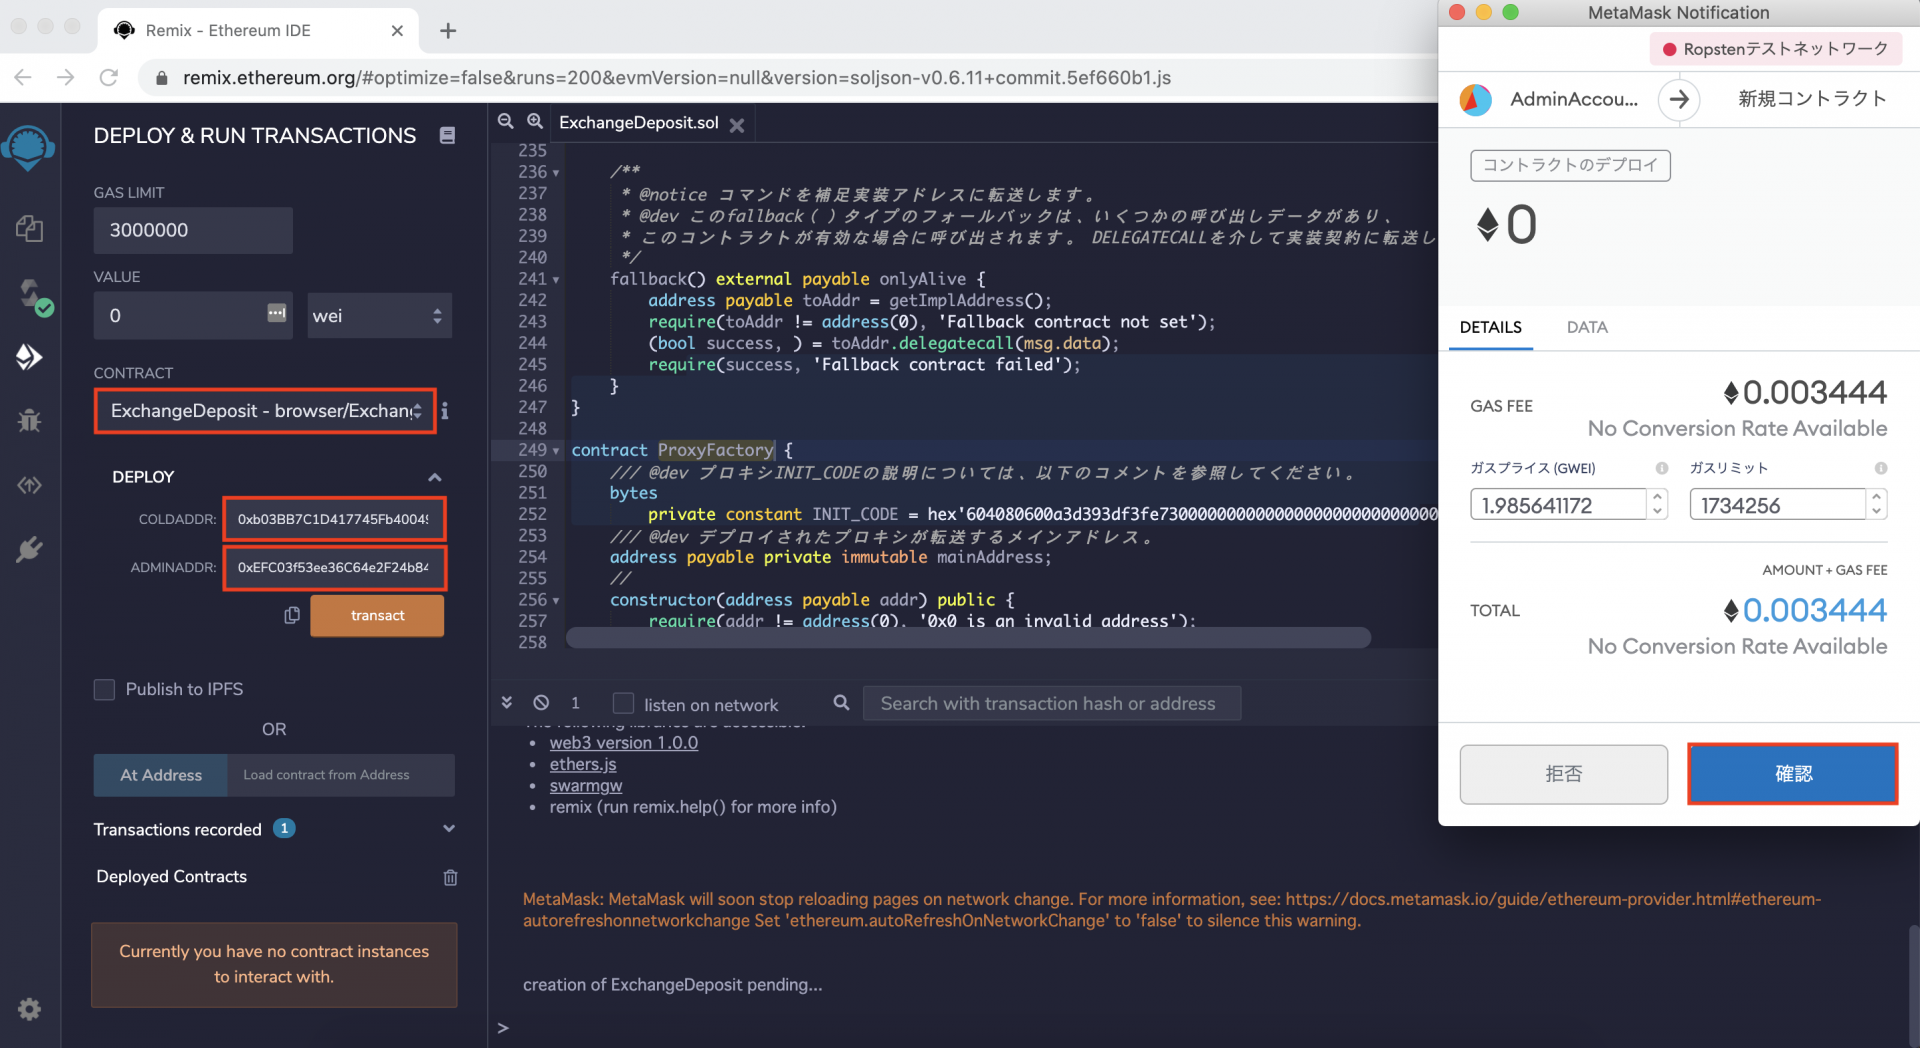Click the COLDADDR address input
Image resolution: width=1920 pixels, height=1048 pixels.
[x=334, y=519]
